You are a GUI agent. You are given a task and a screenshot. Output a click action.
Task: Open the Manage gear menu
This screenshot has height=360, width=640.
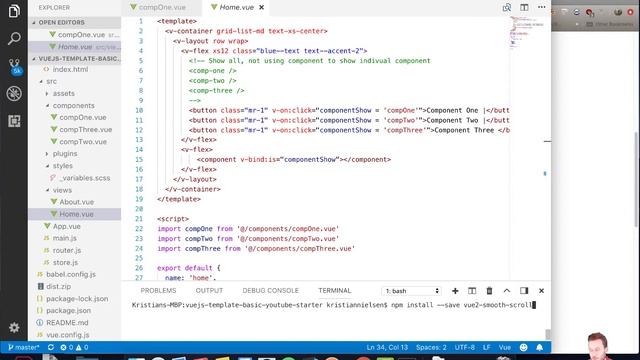coord(14,327)
